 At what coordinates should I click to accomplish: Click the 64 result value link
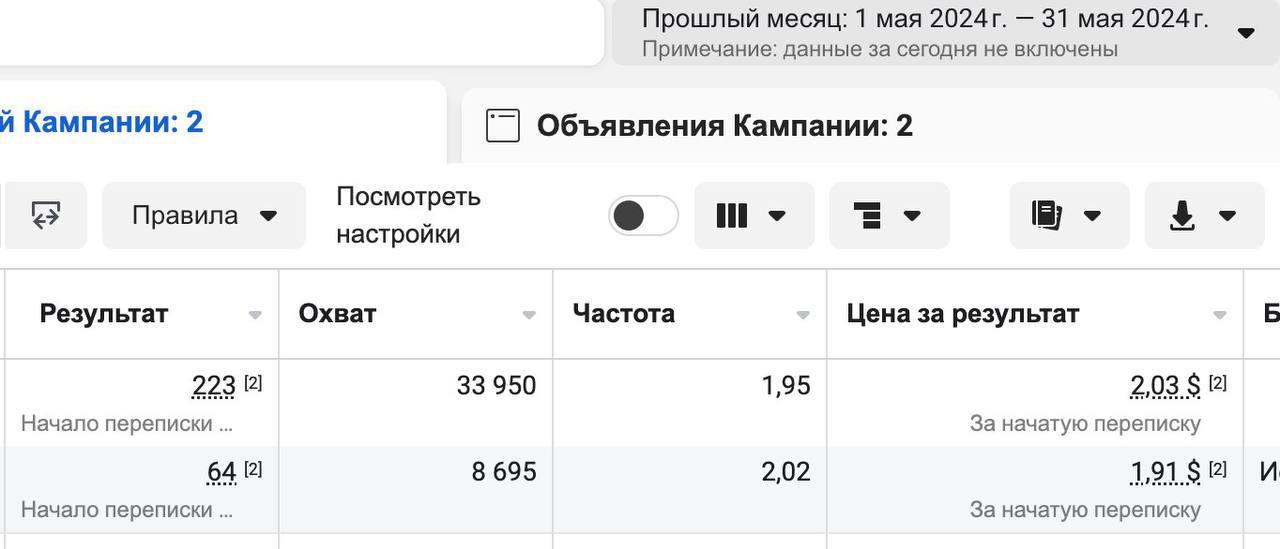(x=221, y=471)
